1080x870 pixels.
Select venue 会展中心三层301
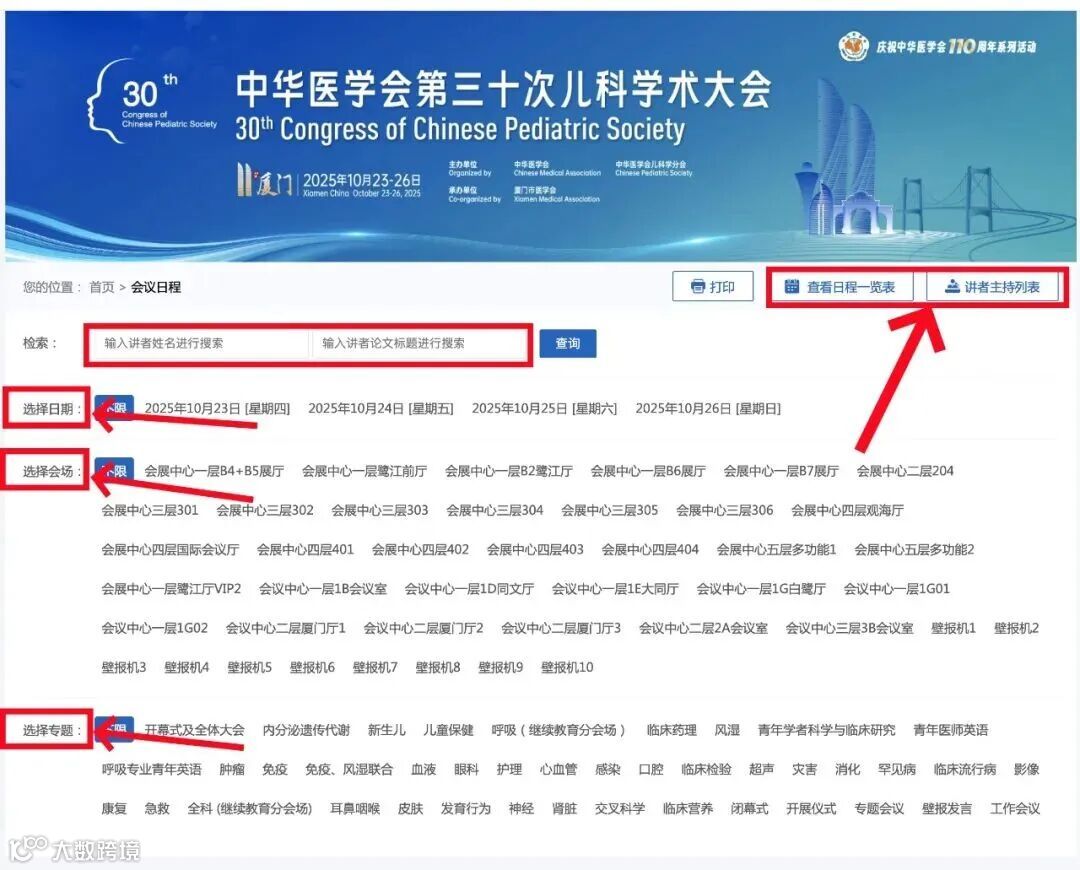[x=150, y=510]
